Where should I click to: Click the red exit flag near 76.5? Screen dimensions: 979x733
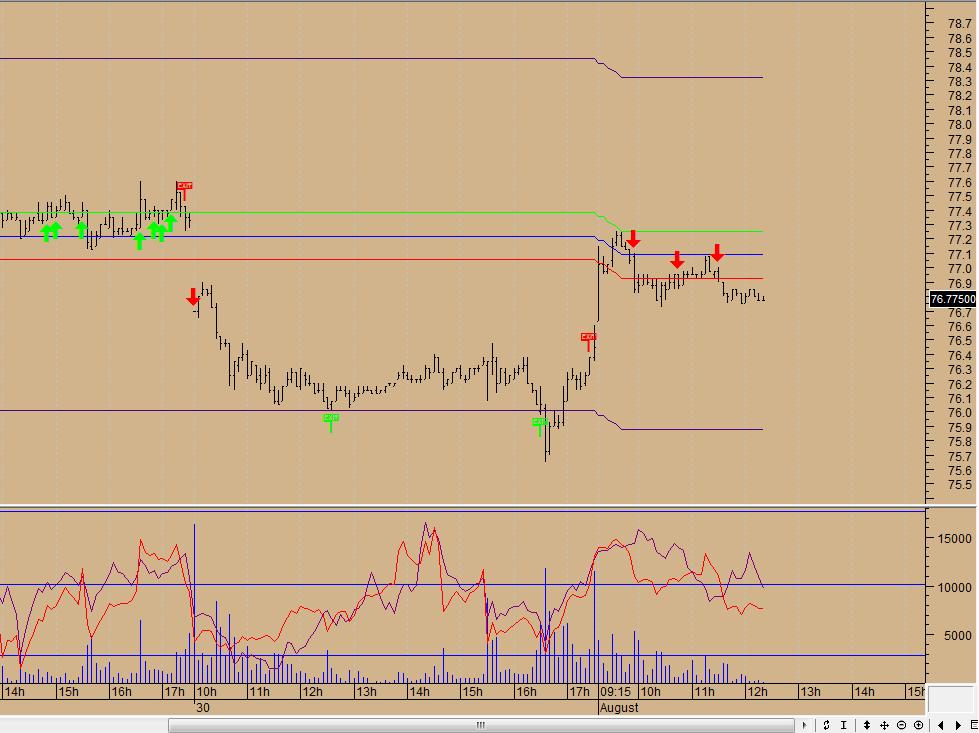[x=588, y=339]
